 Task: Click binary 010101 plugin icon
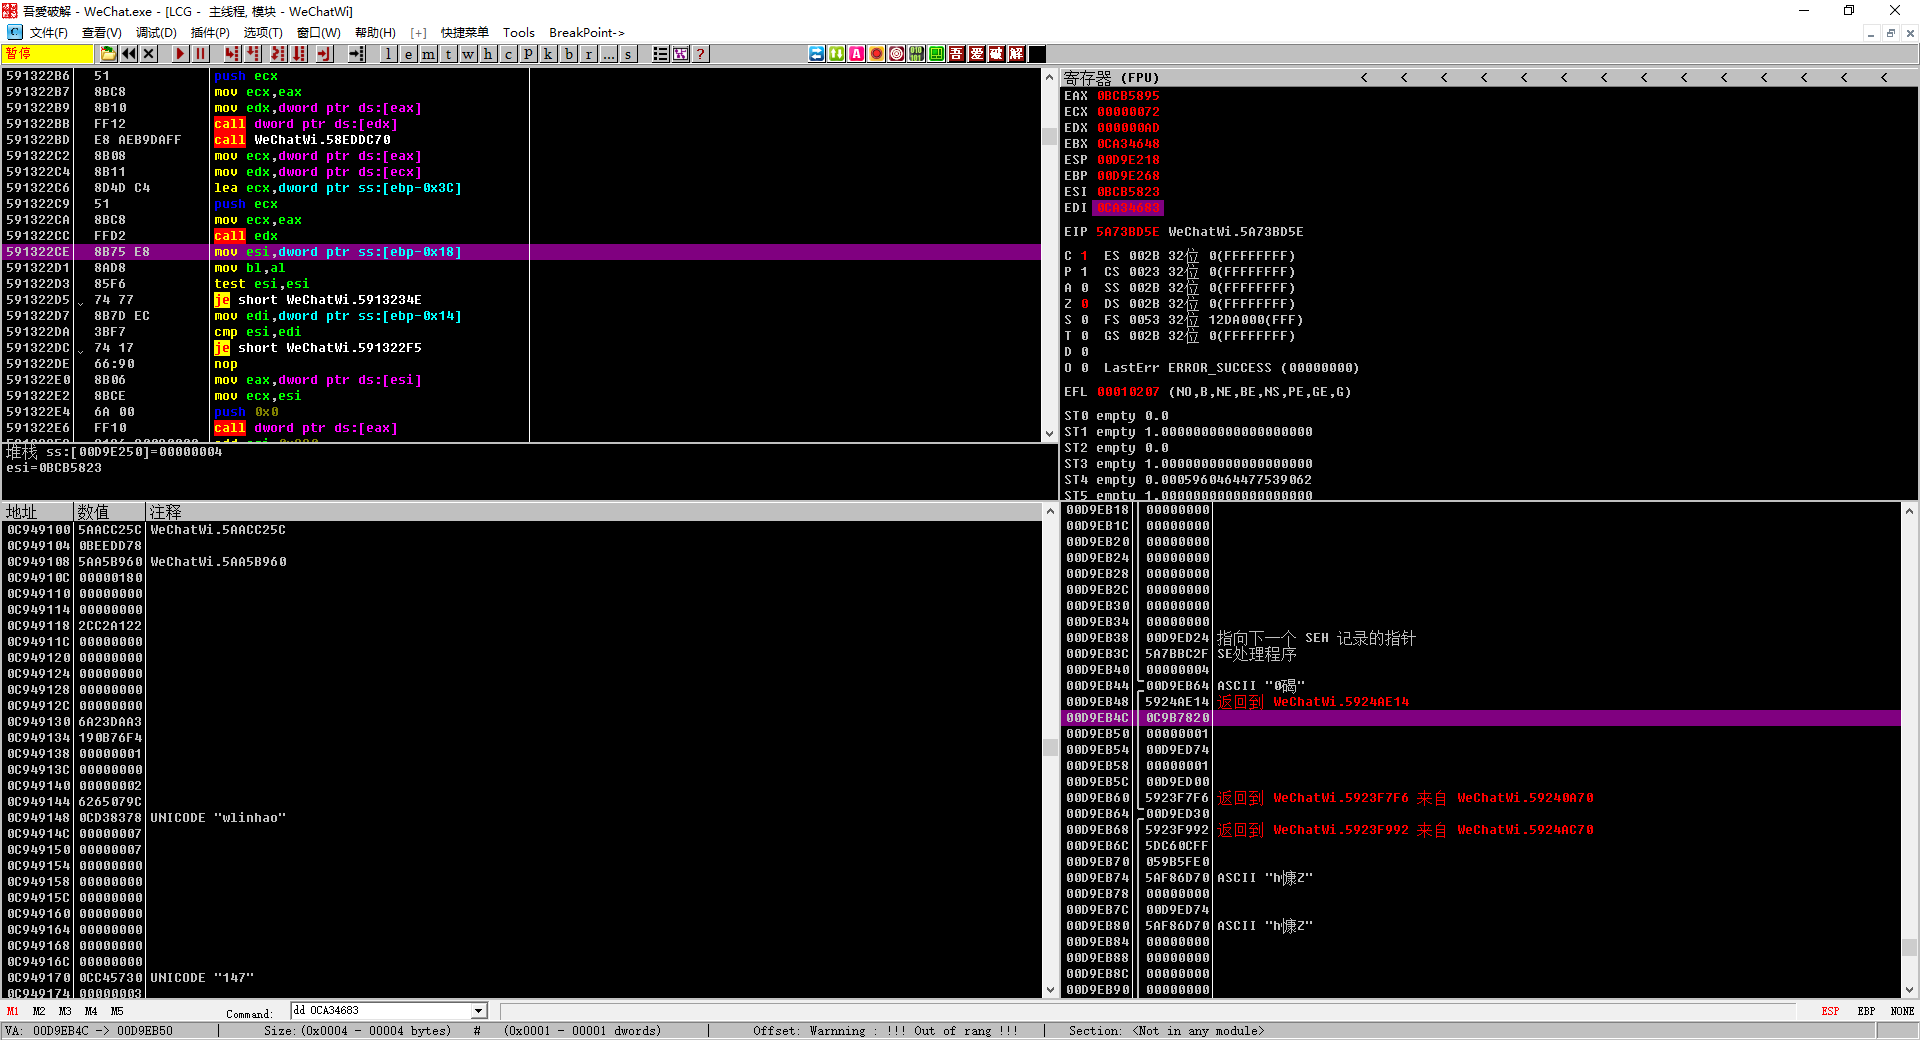click(917, 54)
